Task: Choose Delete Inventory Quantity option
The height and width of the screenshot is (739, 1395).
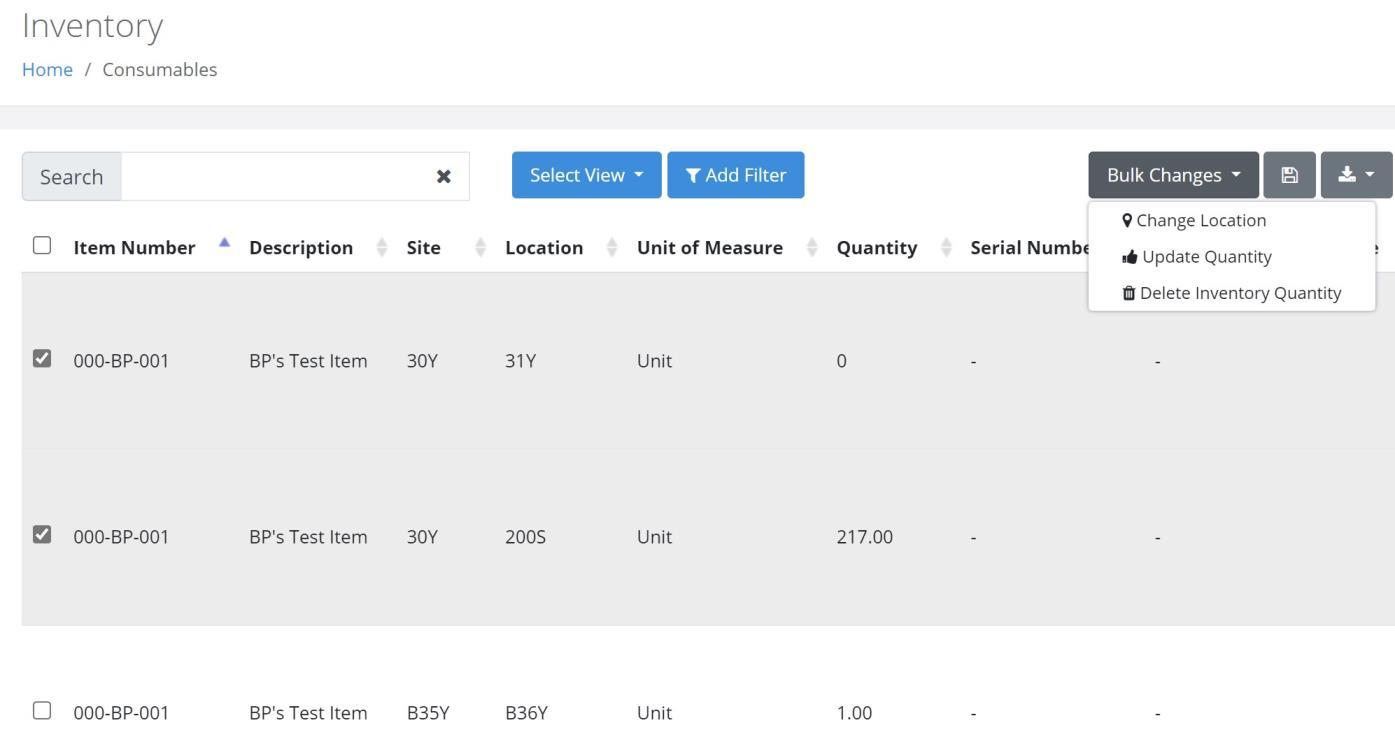Action: 1232,293
